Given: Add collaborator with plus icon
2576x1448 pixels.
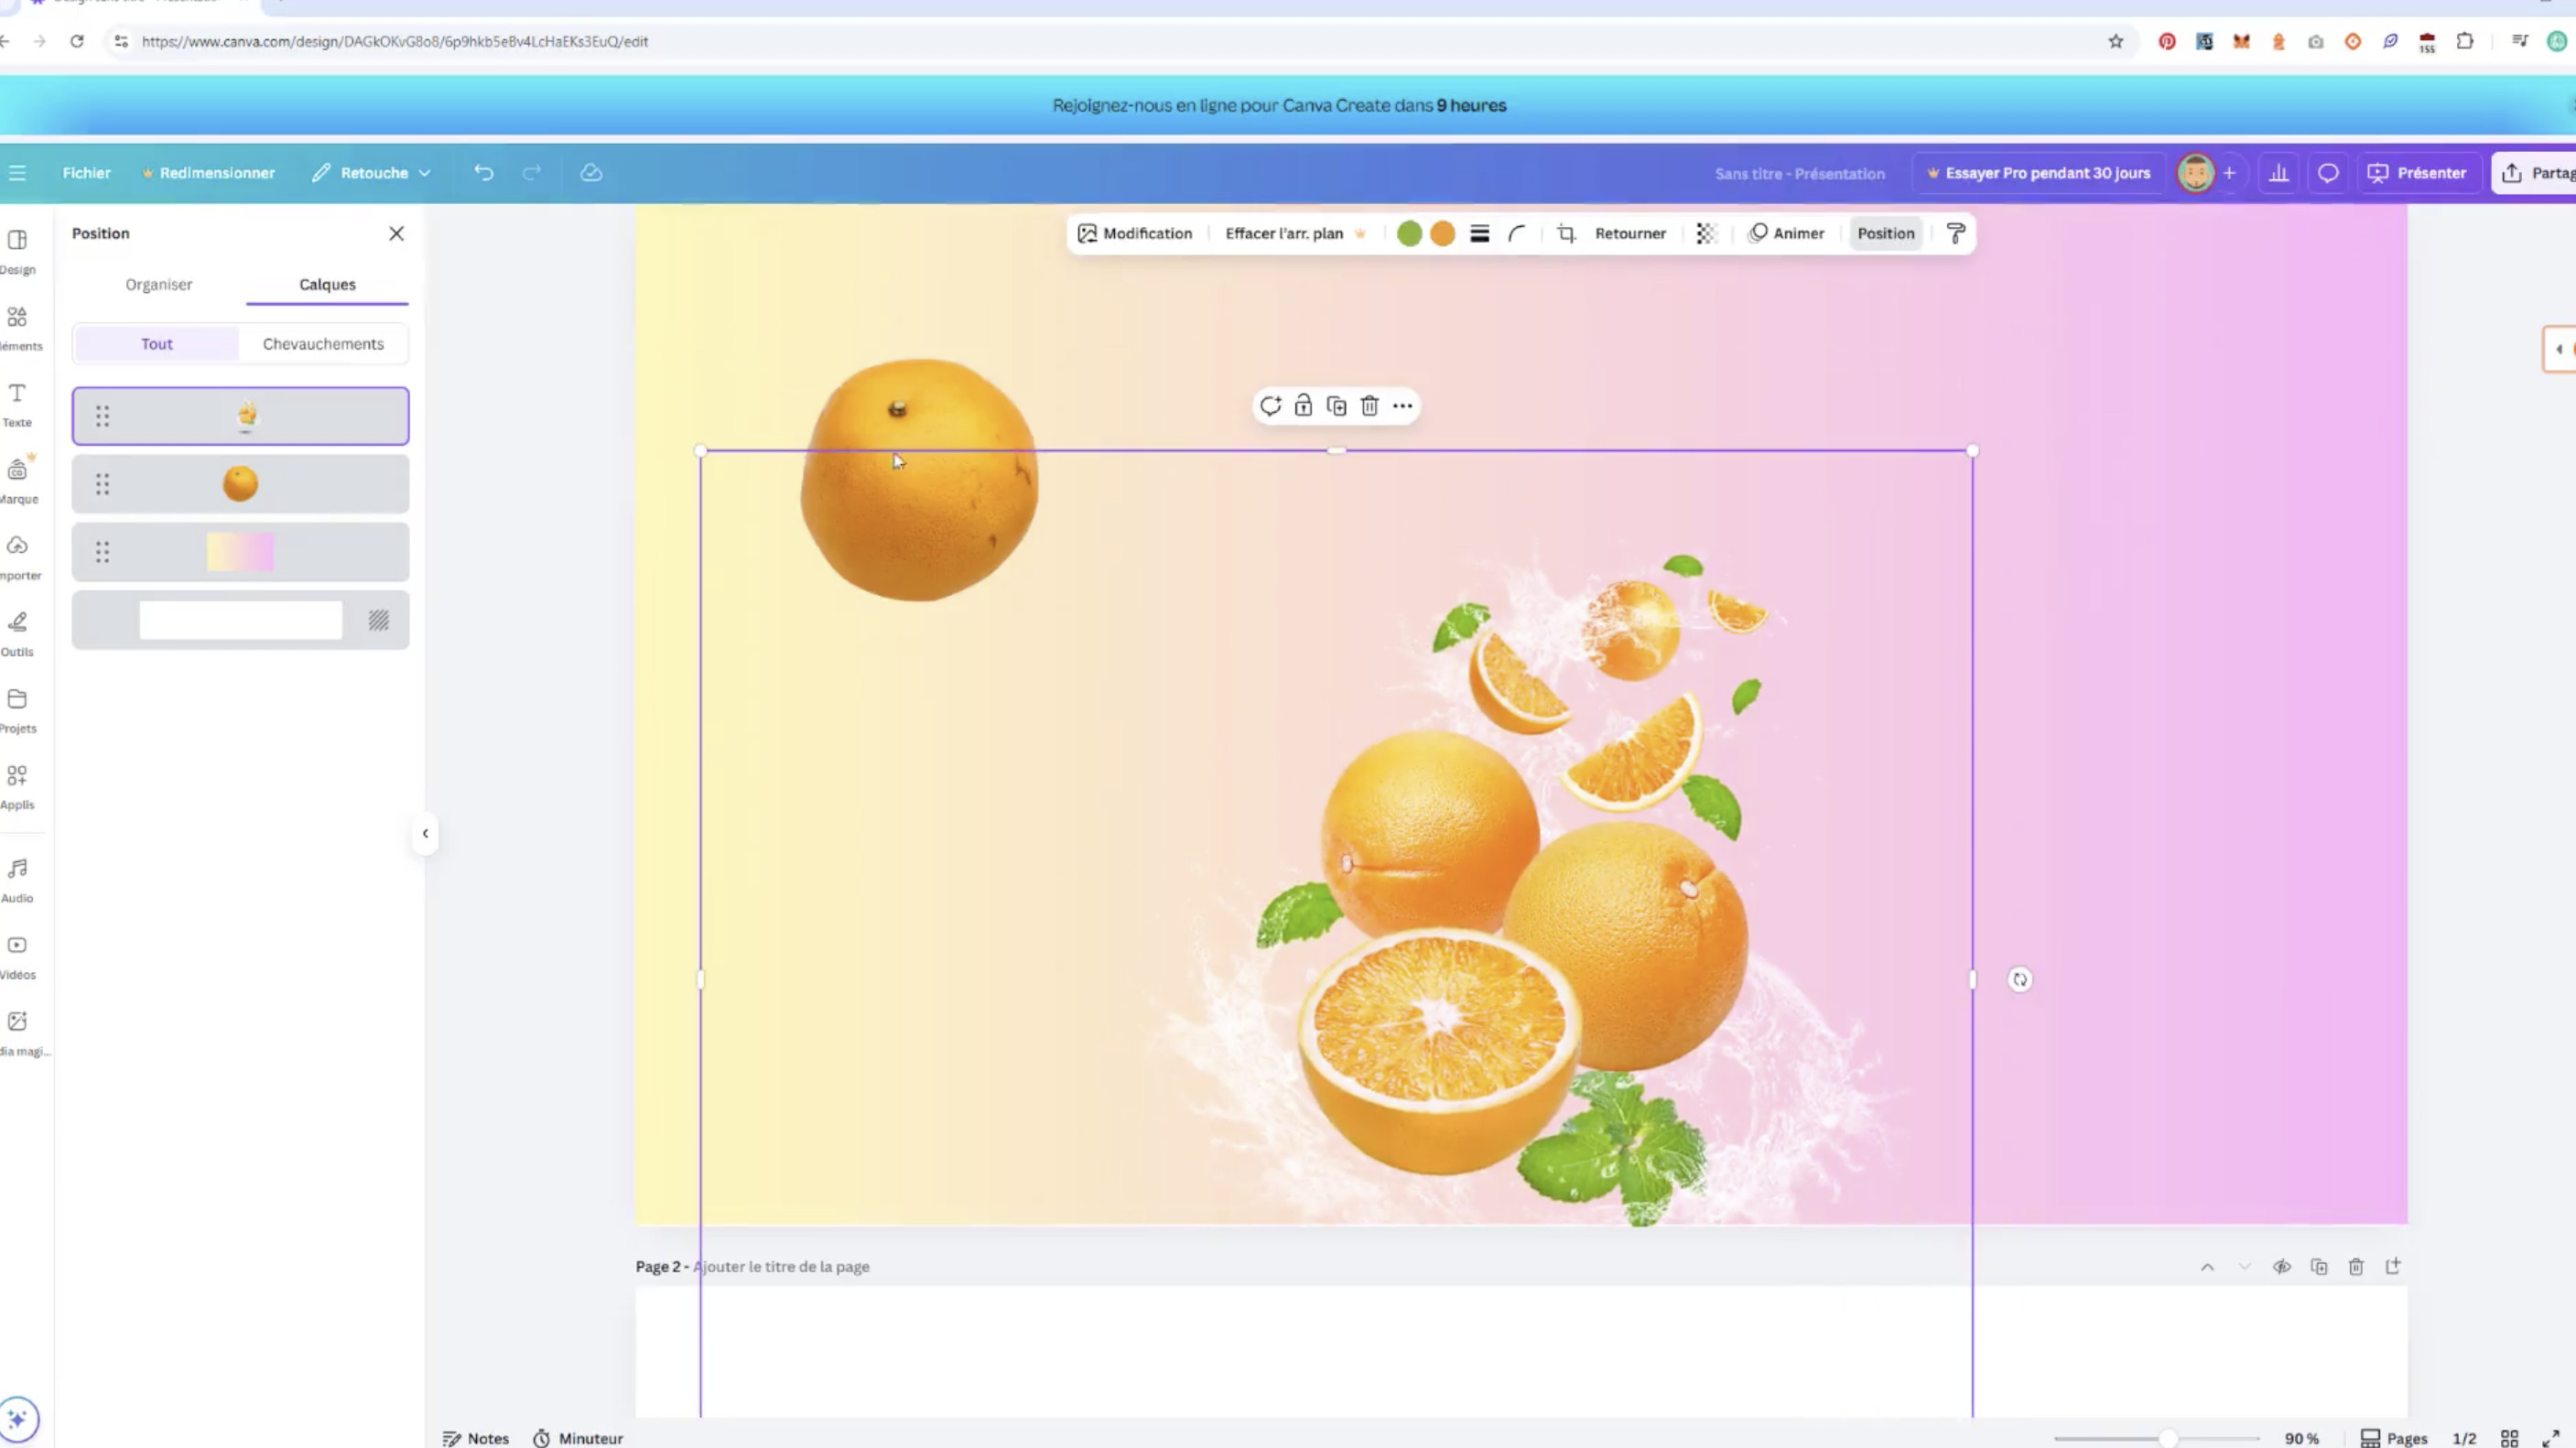Looking at the screenshot, I should [x=2229, y=173].
